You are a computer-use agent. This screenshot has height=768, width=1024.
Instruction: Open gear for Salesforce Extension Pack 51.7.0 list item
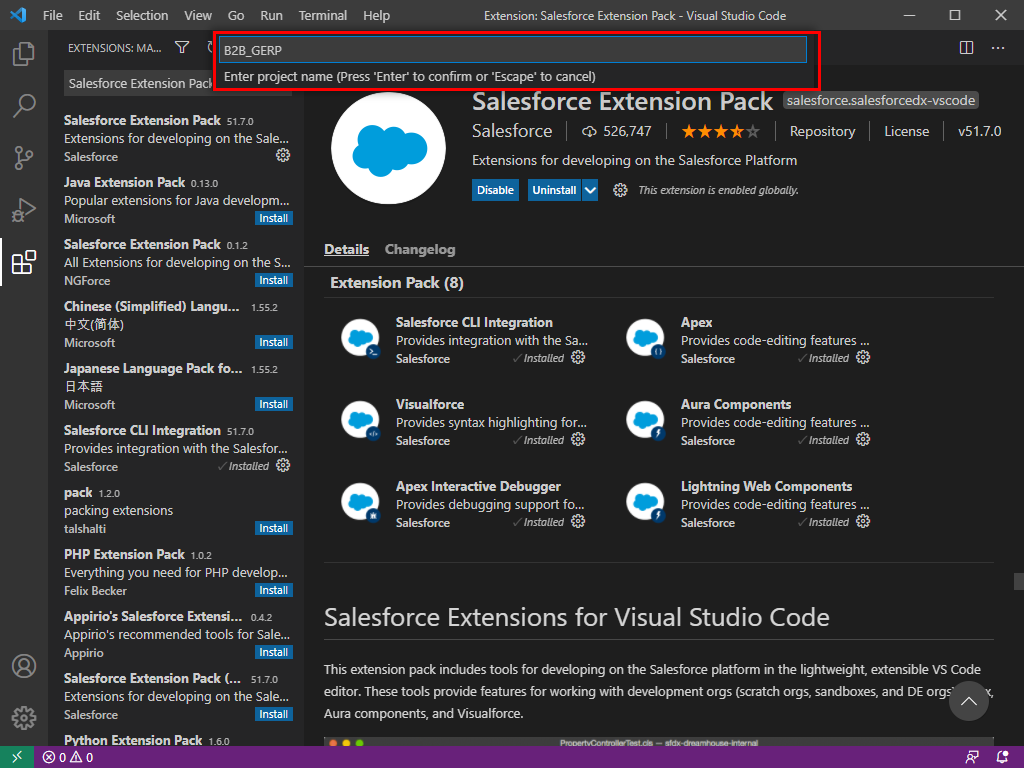[283, 155]
